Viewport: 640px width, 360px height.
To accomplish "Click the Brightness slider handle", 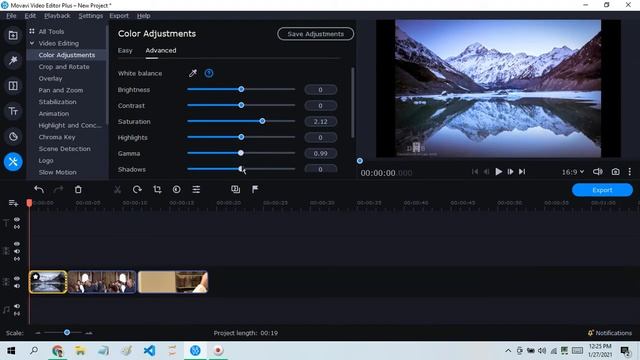I will pyautogui.click(x=241, y=89).
